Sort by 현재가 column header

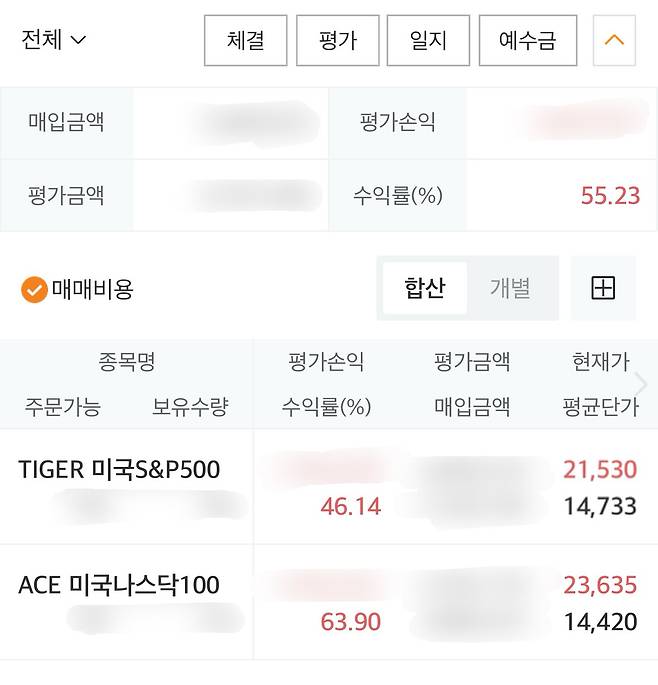600,362
